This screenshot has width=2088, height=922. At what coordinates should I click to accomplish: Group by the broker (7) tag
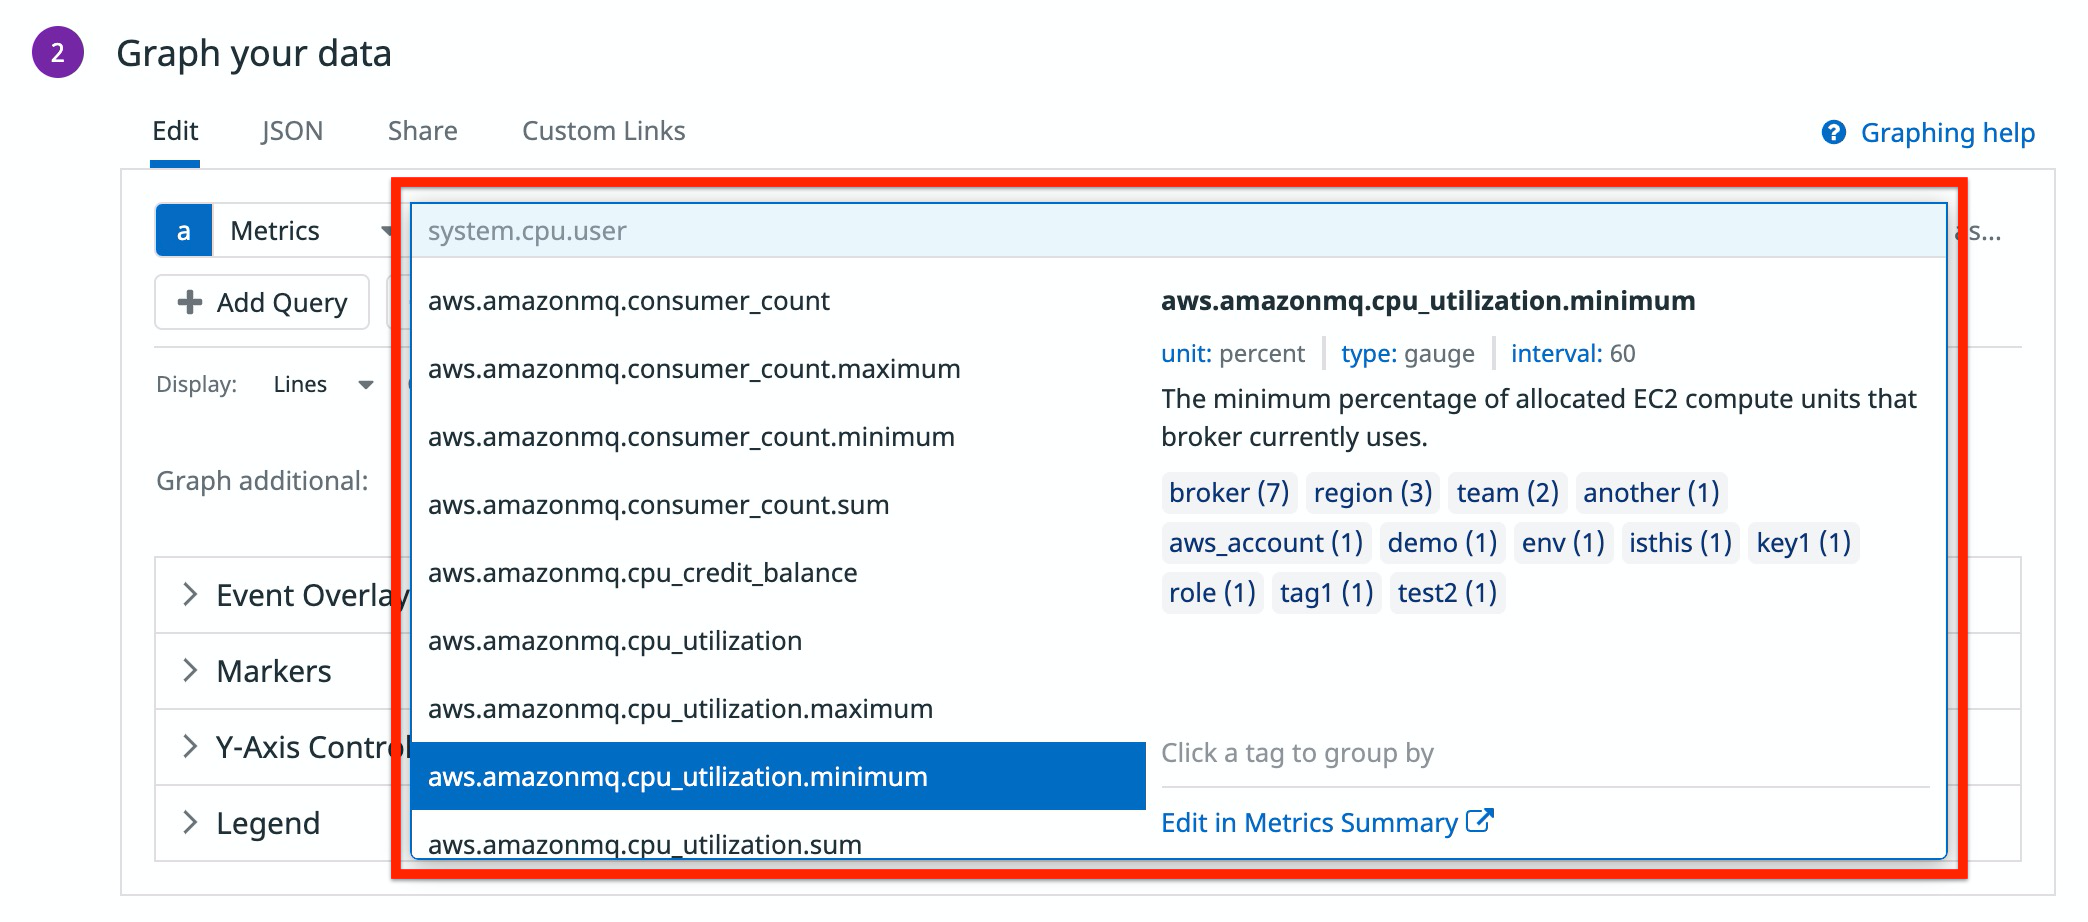1229,492
